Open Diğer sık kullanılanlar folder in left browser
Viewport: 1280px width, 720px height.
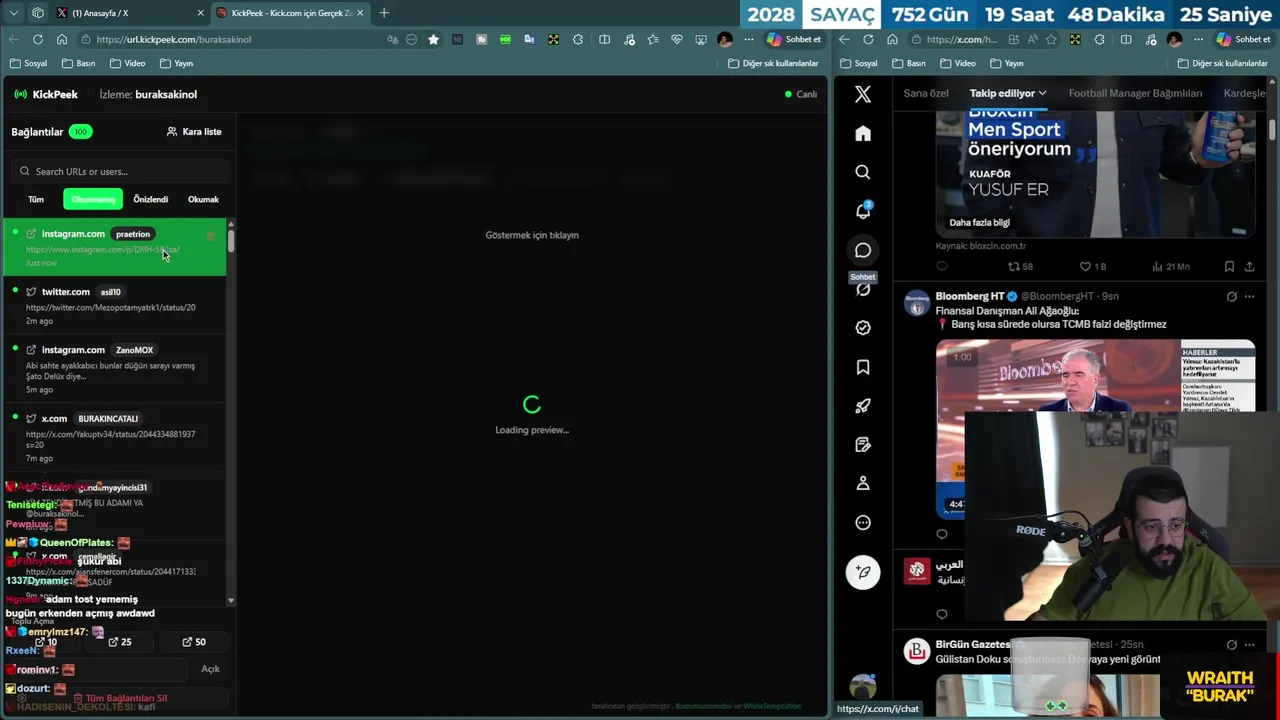773,63
